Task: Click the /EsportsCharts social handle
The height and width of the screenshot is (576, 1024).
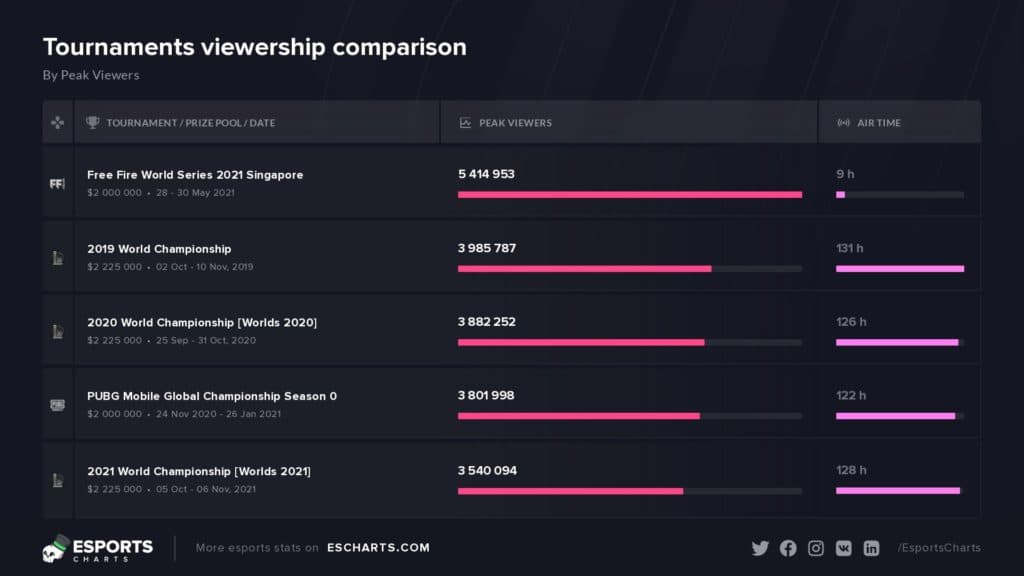Action: (939, 548)
